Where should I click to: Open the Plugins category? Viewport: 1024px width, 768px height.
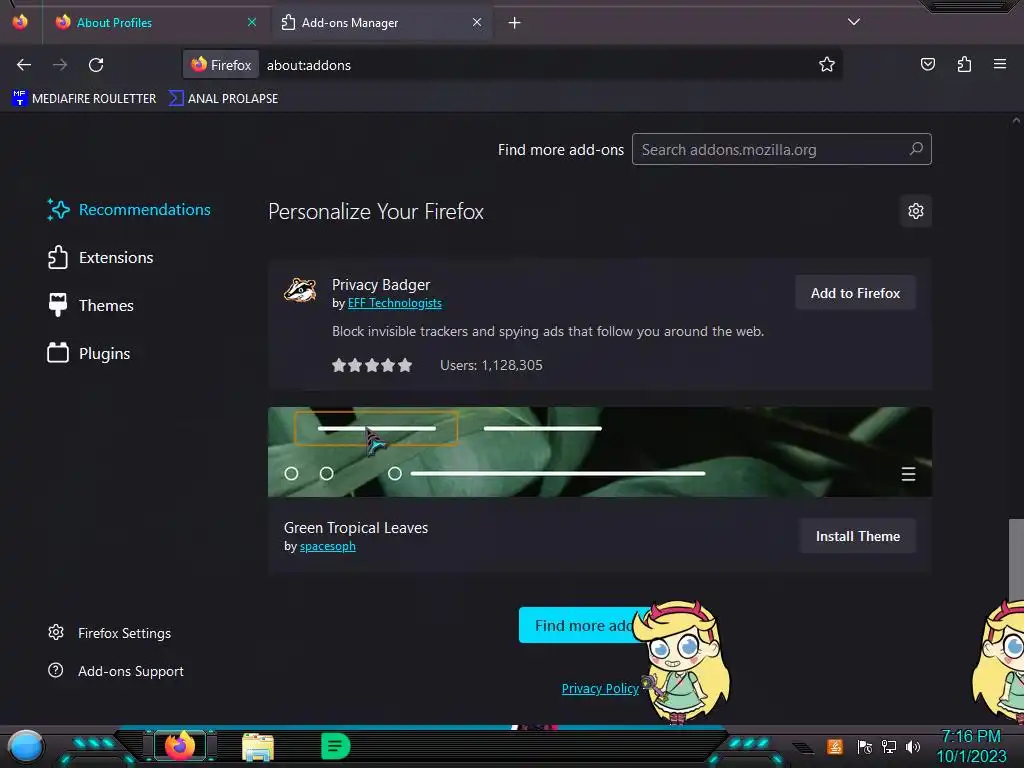tap(89, 353)
